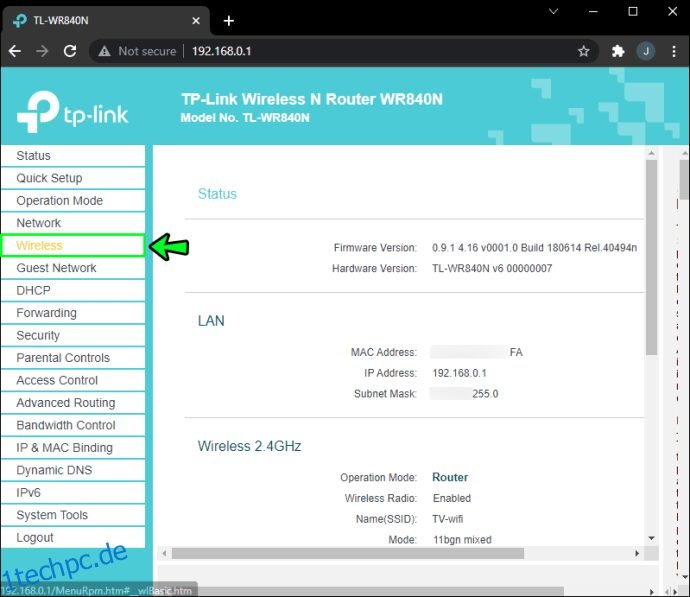690x597 pixels.
Task: Click status frame scroll right arrow
Action: 637,553
